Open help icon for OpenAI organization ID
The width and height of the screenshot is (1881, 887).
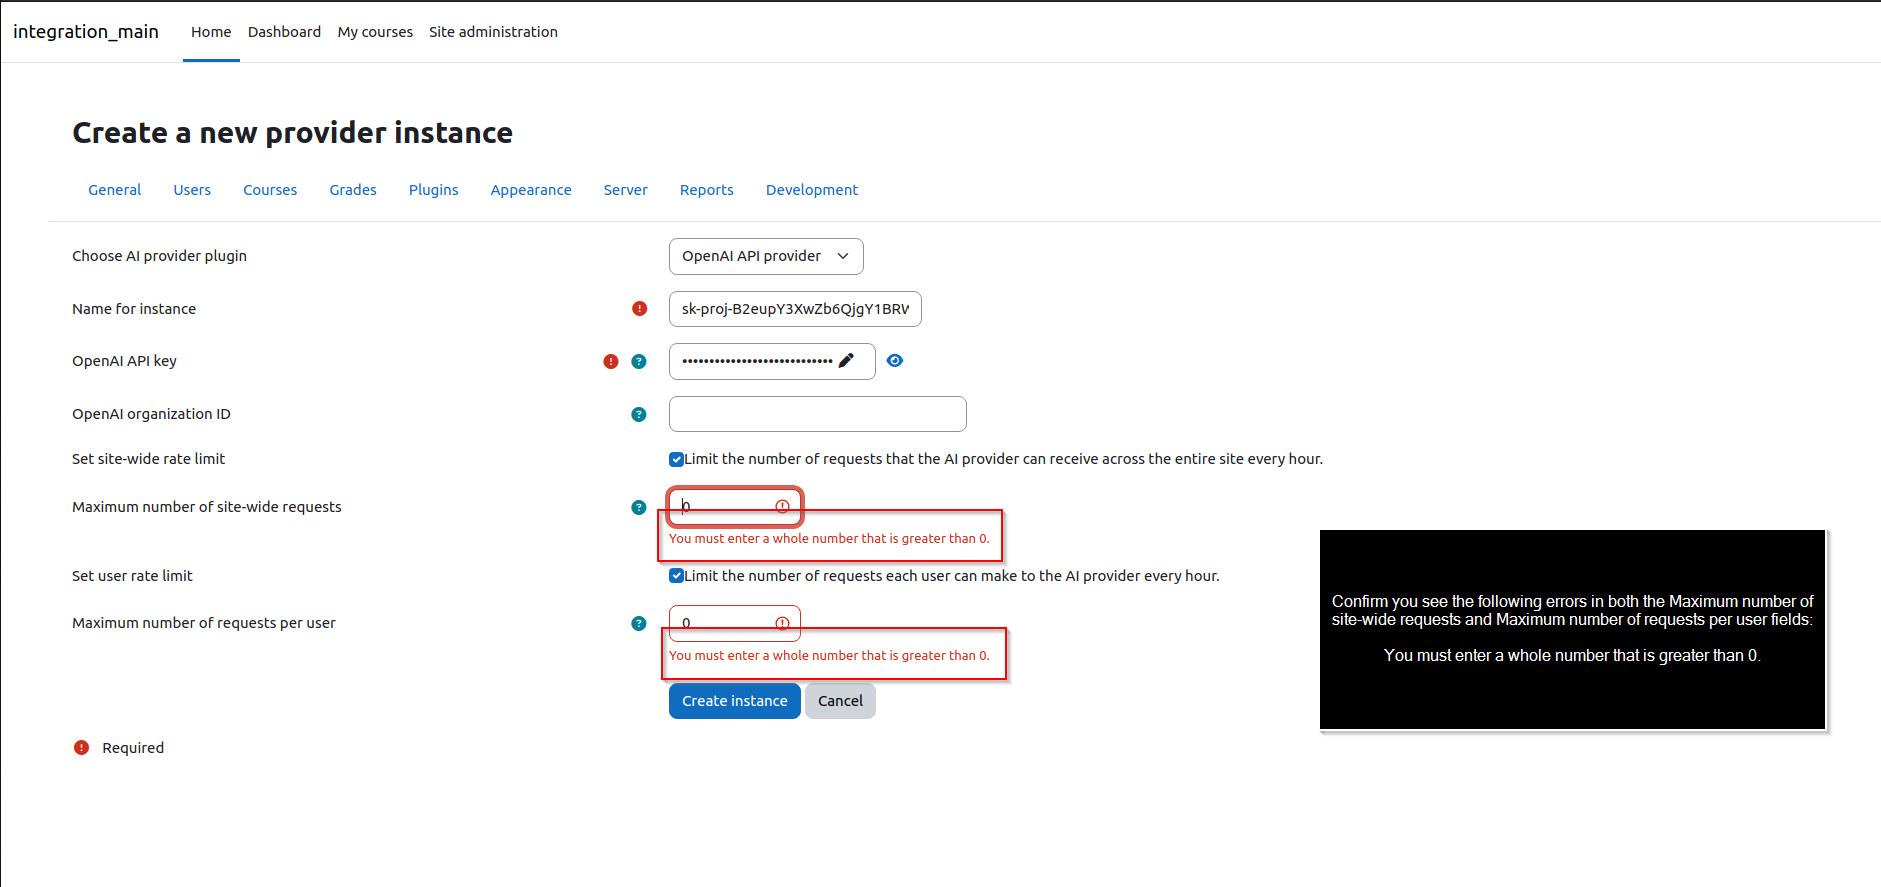[639, 415]
